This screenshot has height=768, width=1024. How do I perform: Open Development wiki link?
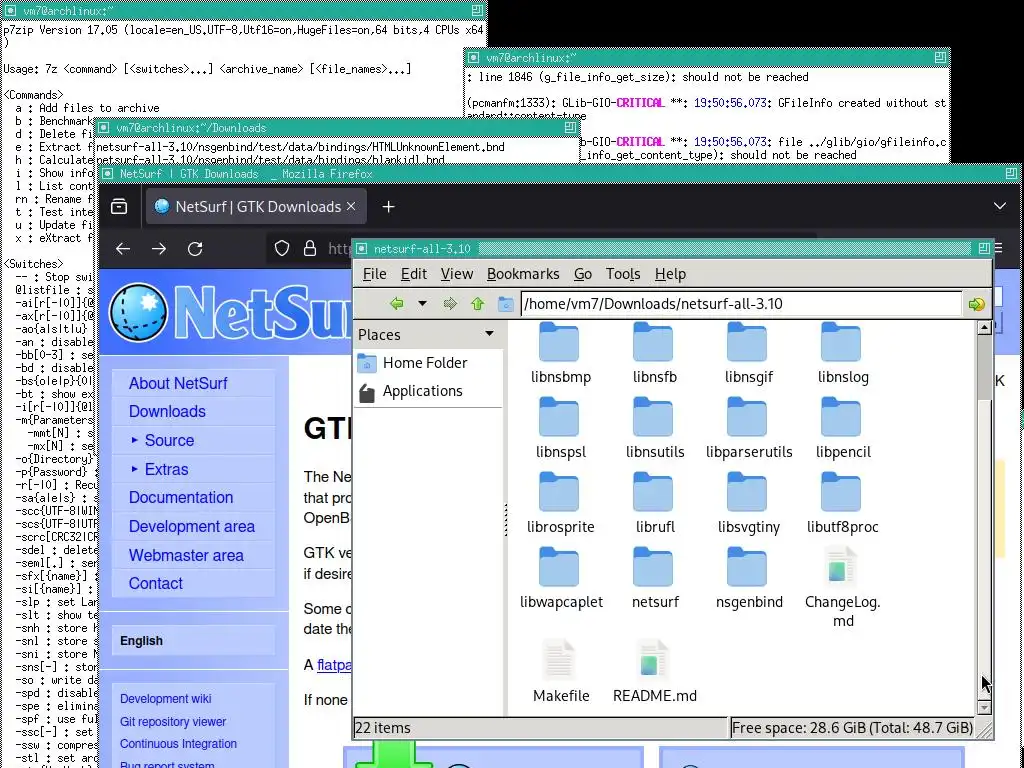(165, 699)
